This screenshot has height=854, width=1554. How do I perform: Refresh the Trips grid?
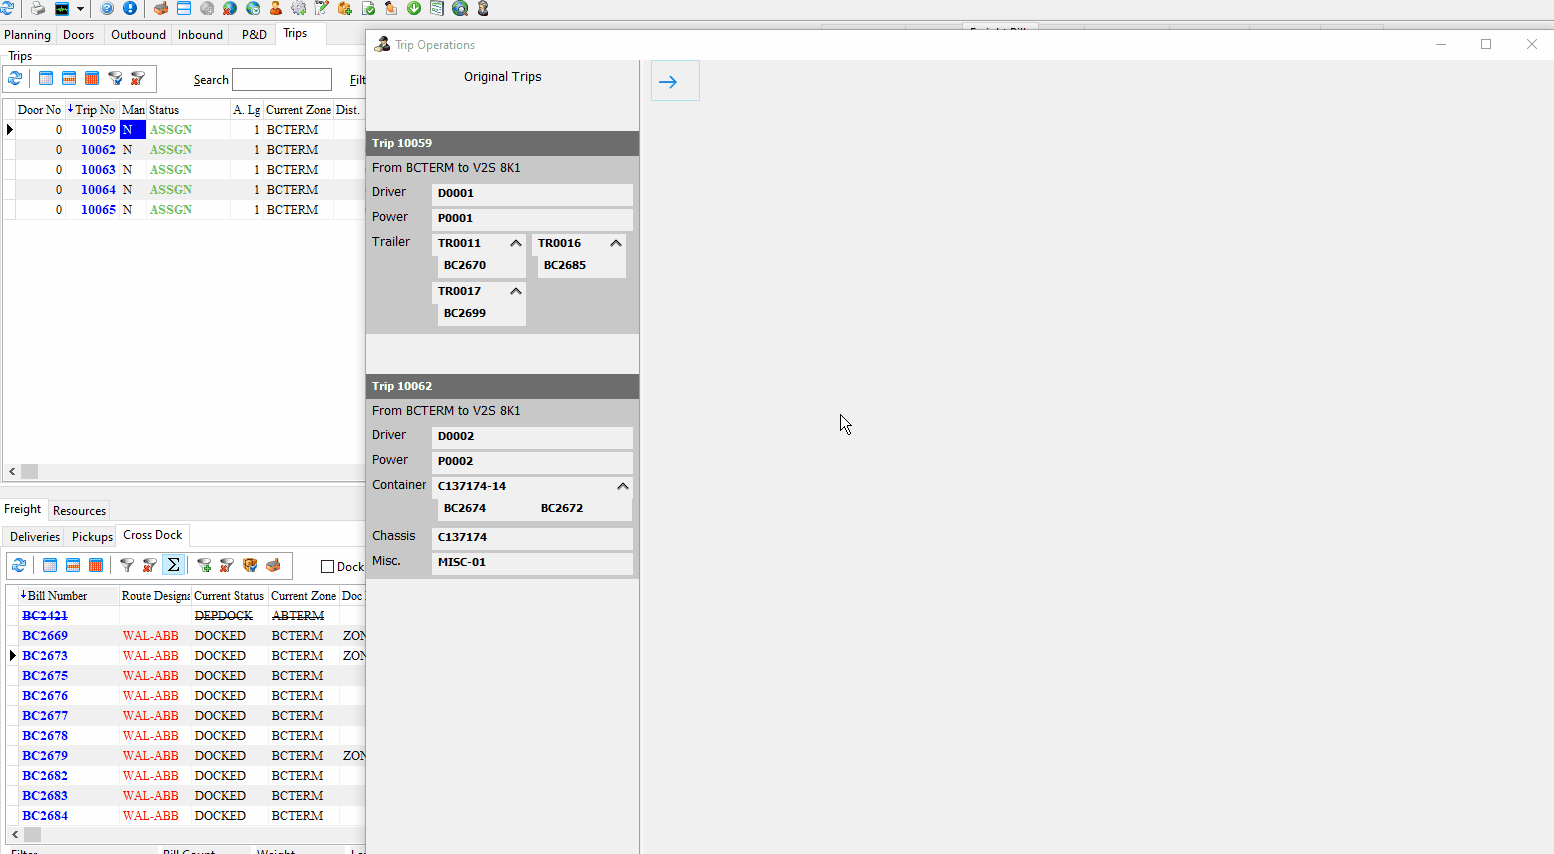(15, 78)
